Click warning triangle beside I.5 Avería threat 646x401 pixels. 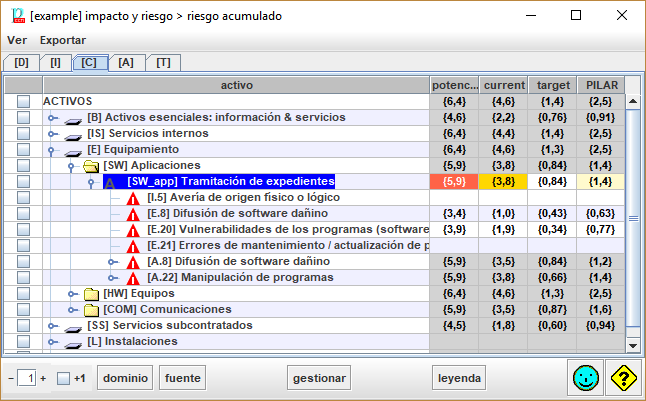click(x=133, y=198)
